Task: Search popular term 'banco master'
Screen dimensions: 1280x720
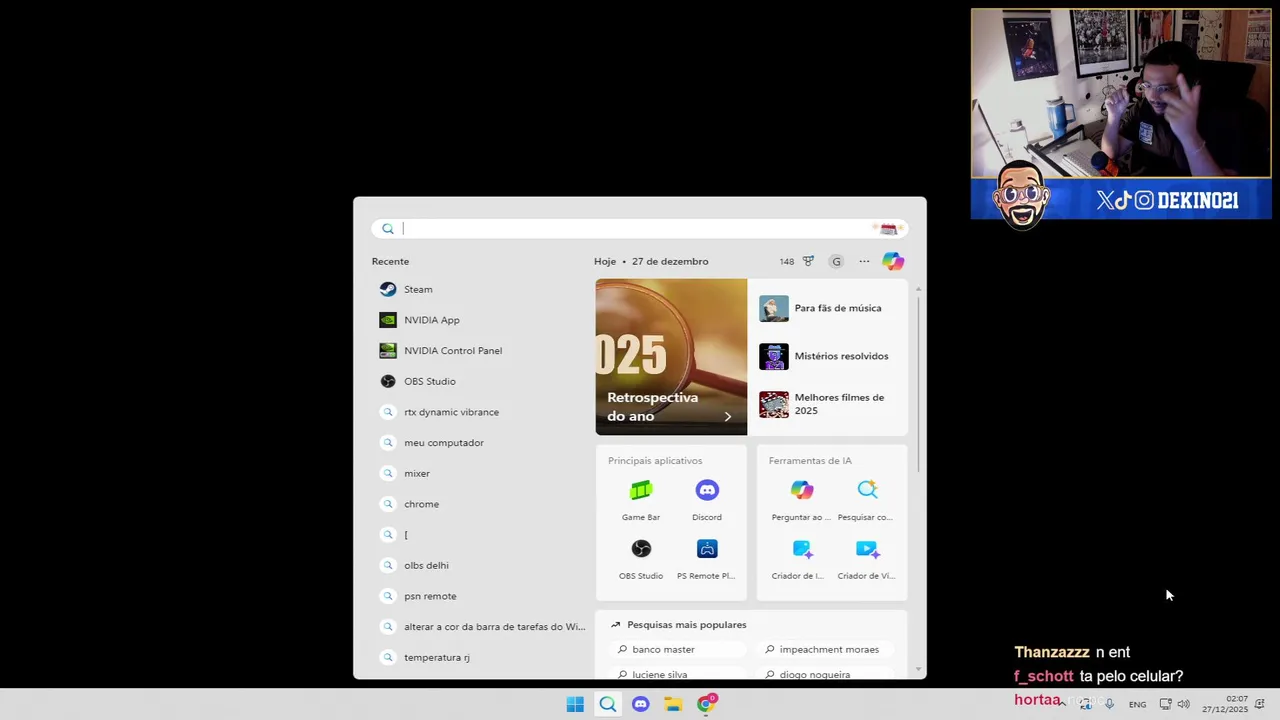Action: click(x=678, y=650)
